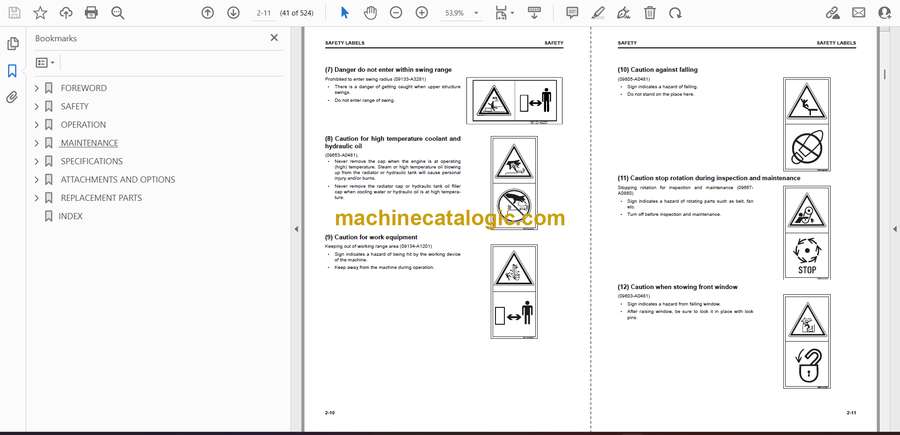Go to next page arrow
This screenshot has height=435, width=900.
click(x=233, y=13)
